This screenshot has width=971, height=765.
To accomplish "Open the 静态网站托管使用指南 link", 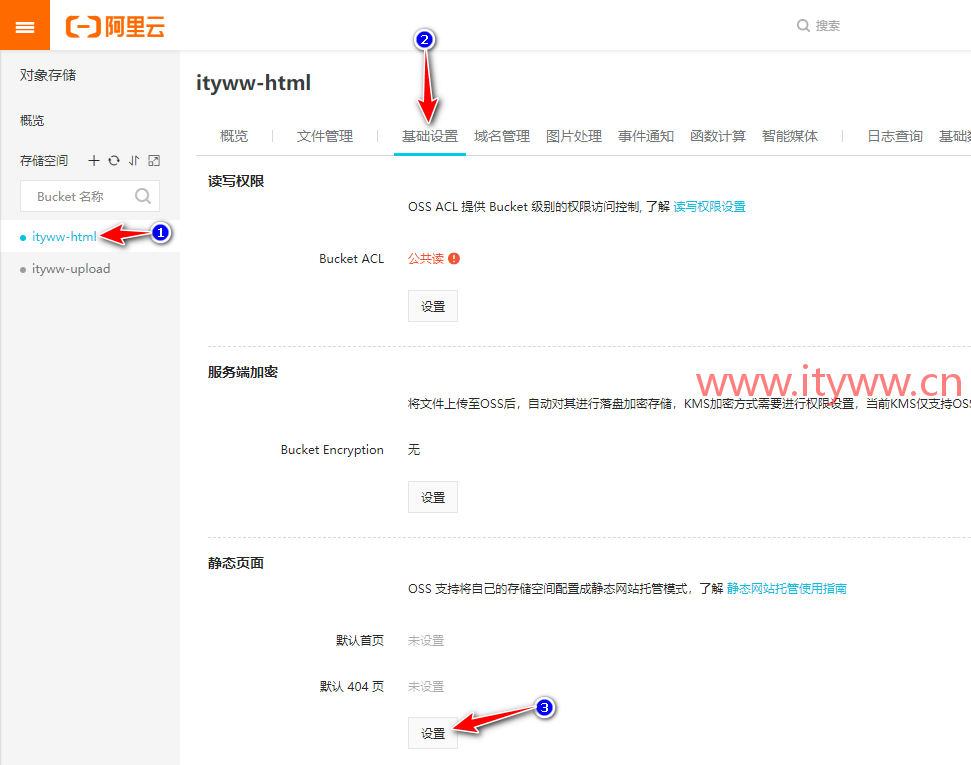I will coord(786,588).
